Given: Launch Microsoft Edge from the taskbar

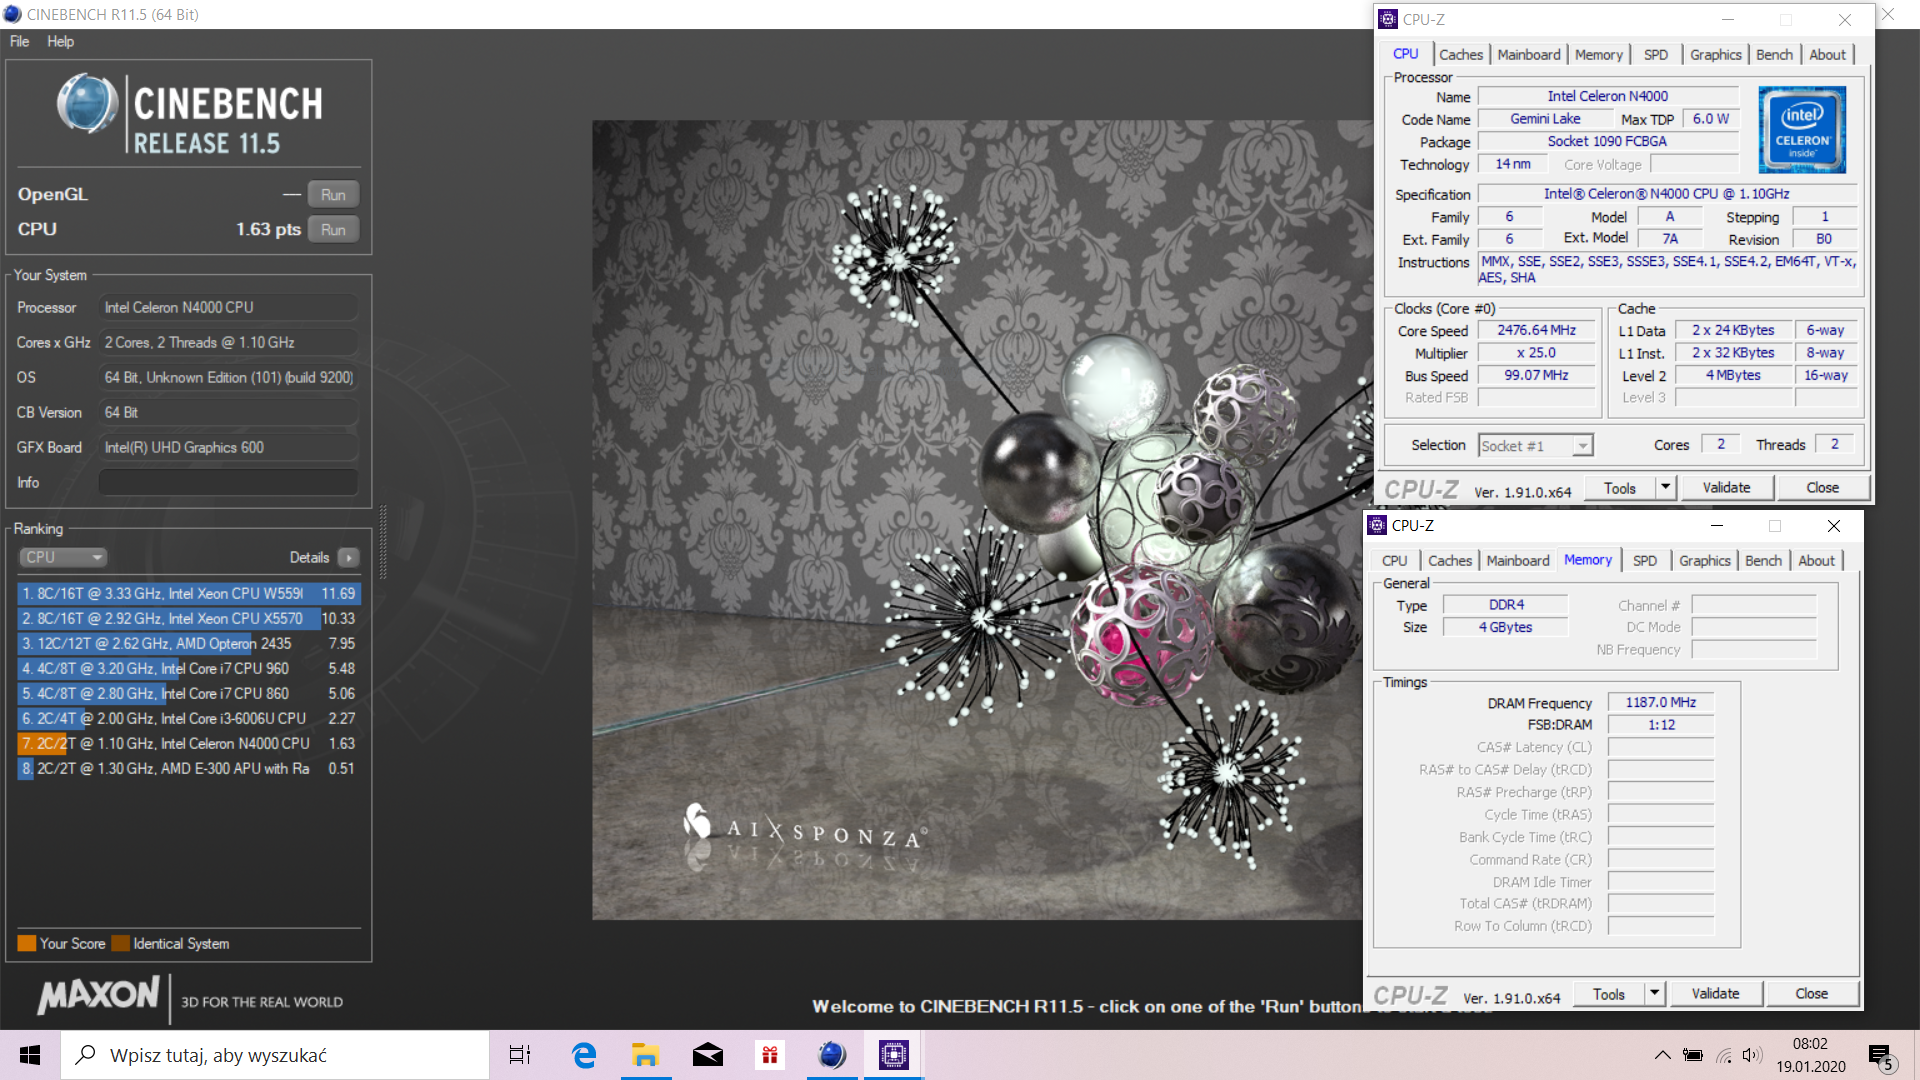Looking at the screenshot, I should click(584, 1055).
